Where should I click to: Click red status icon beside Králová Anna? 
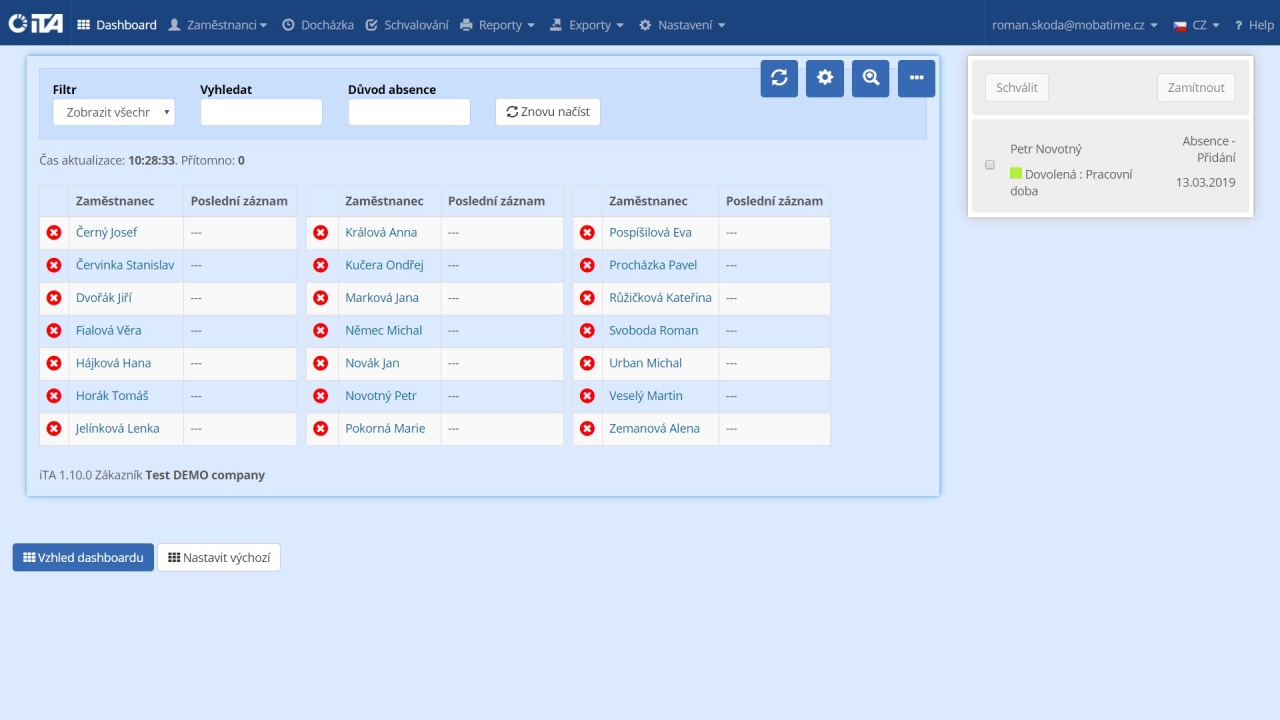pyautogui.click(x=321, y=233)
